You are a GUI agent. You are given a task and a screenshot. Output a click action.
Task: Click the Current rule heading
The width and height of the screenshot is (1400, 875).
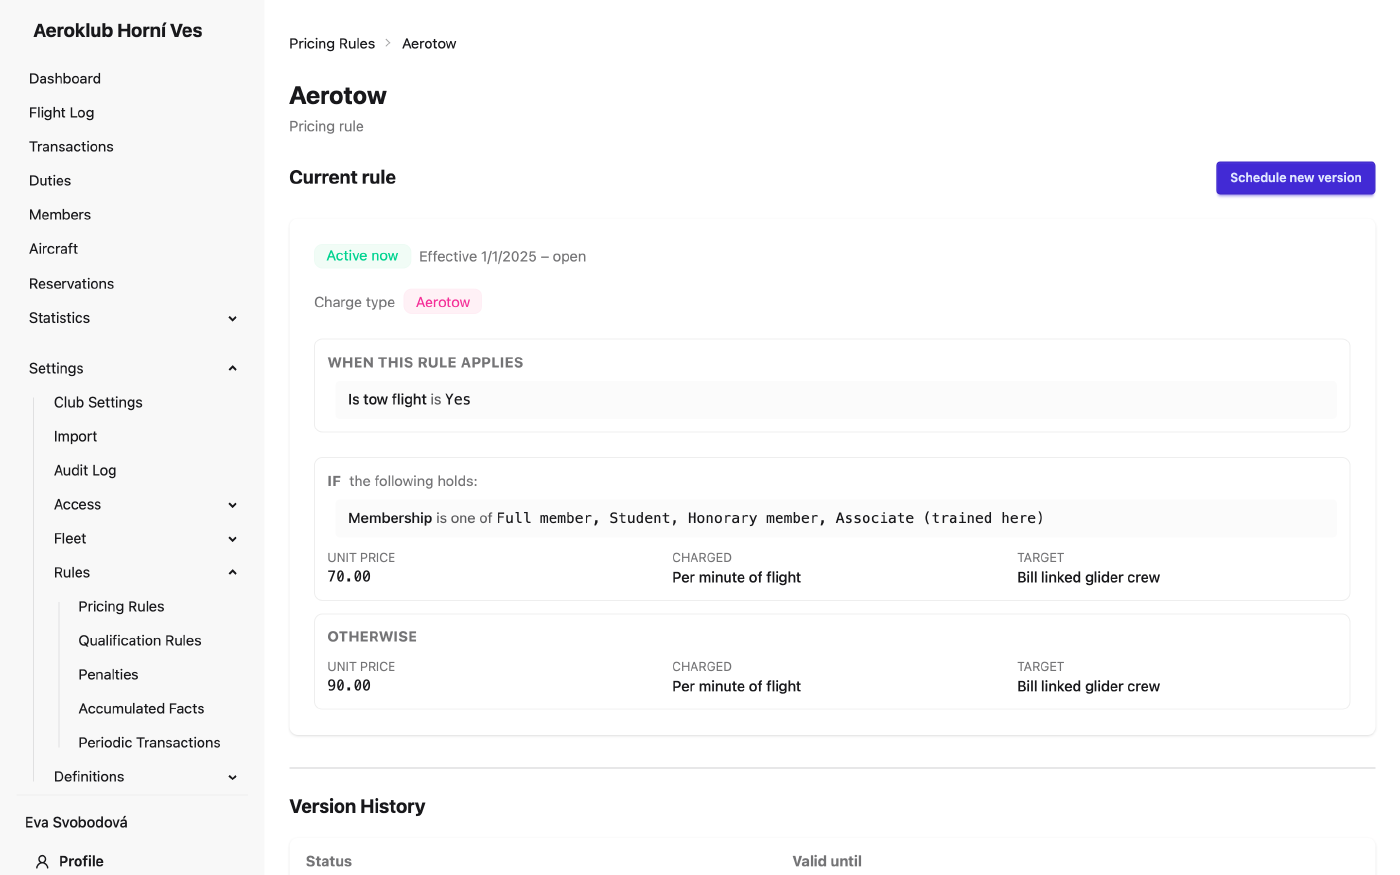tap(342, 178)
